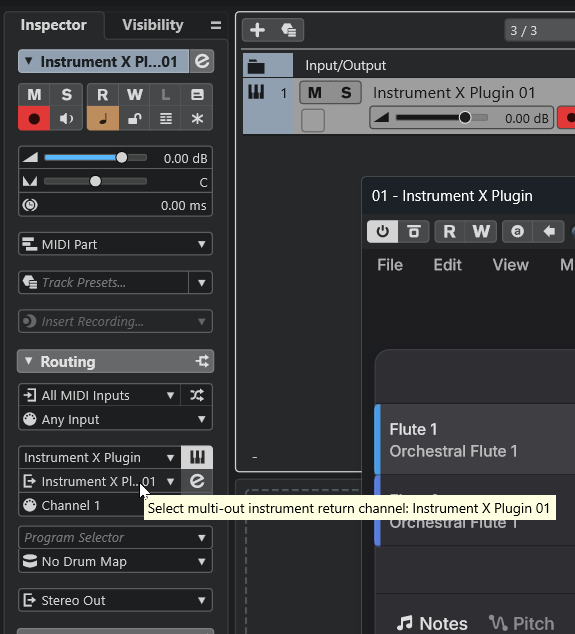
Task: Open Any Input channel dropdown
Action: tap(115, 419)
